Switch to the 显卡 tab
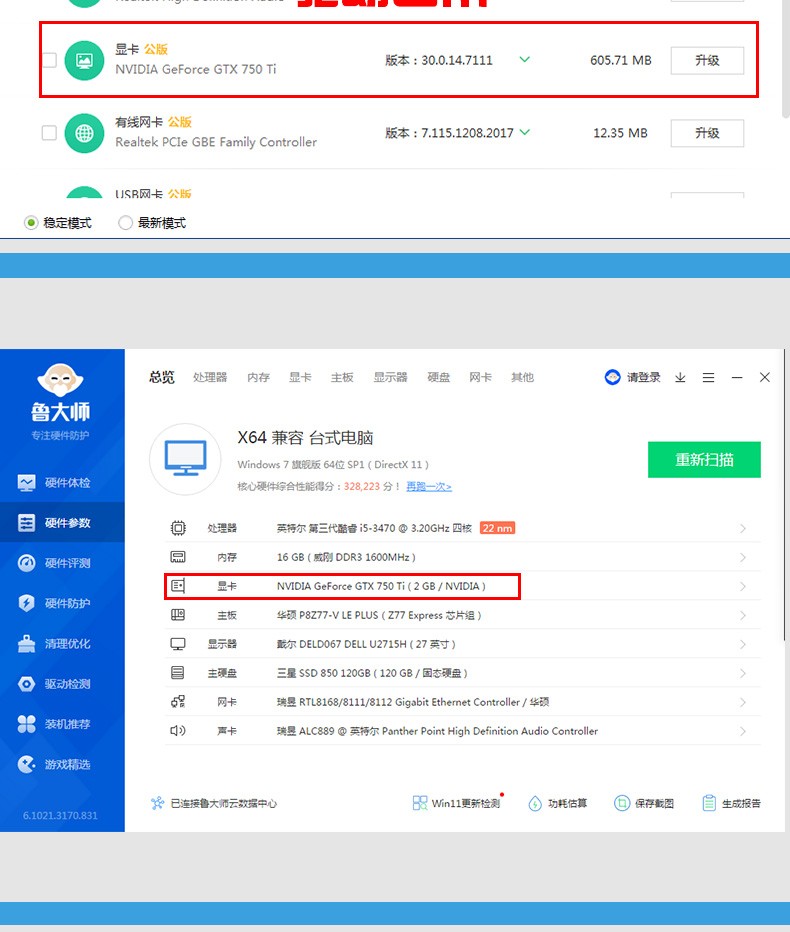This screenshot has height=932, width=790. pos(300,377)
